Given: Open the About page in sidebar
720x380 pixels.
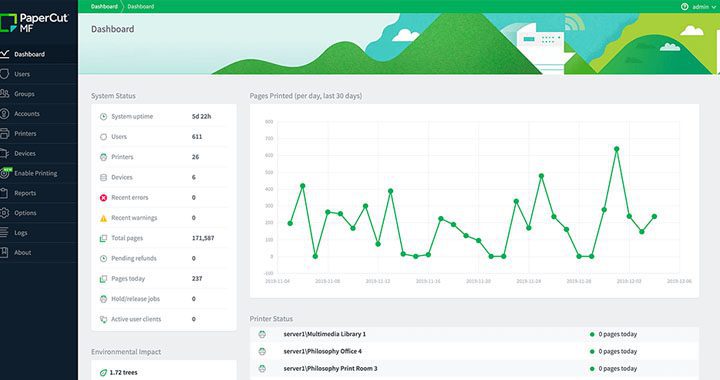Looking at the screenshot, I should tap(23, 252).
